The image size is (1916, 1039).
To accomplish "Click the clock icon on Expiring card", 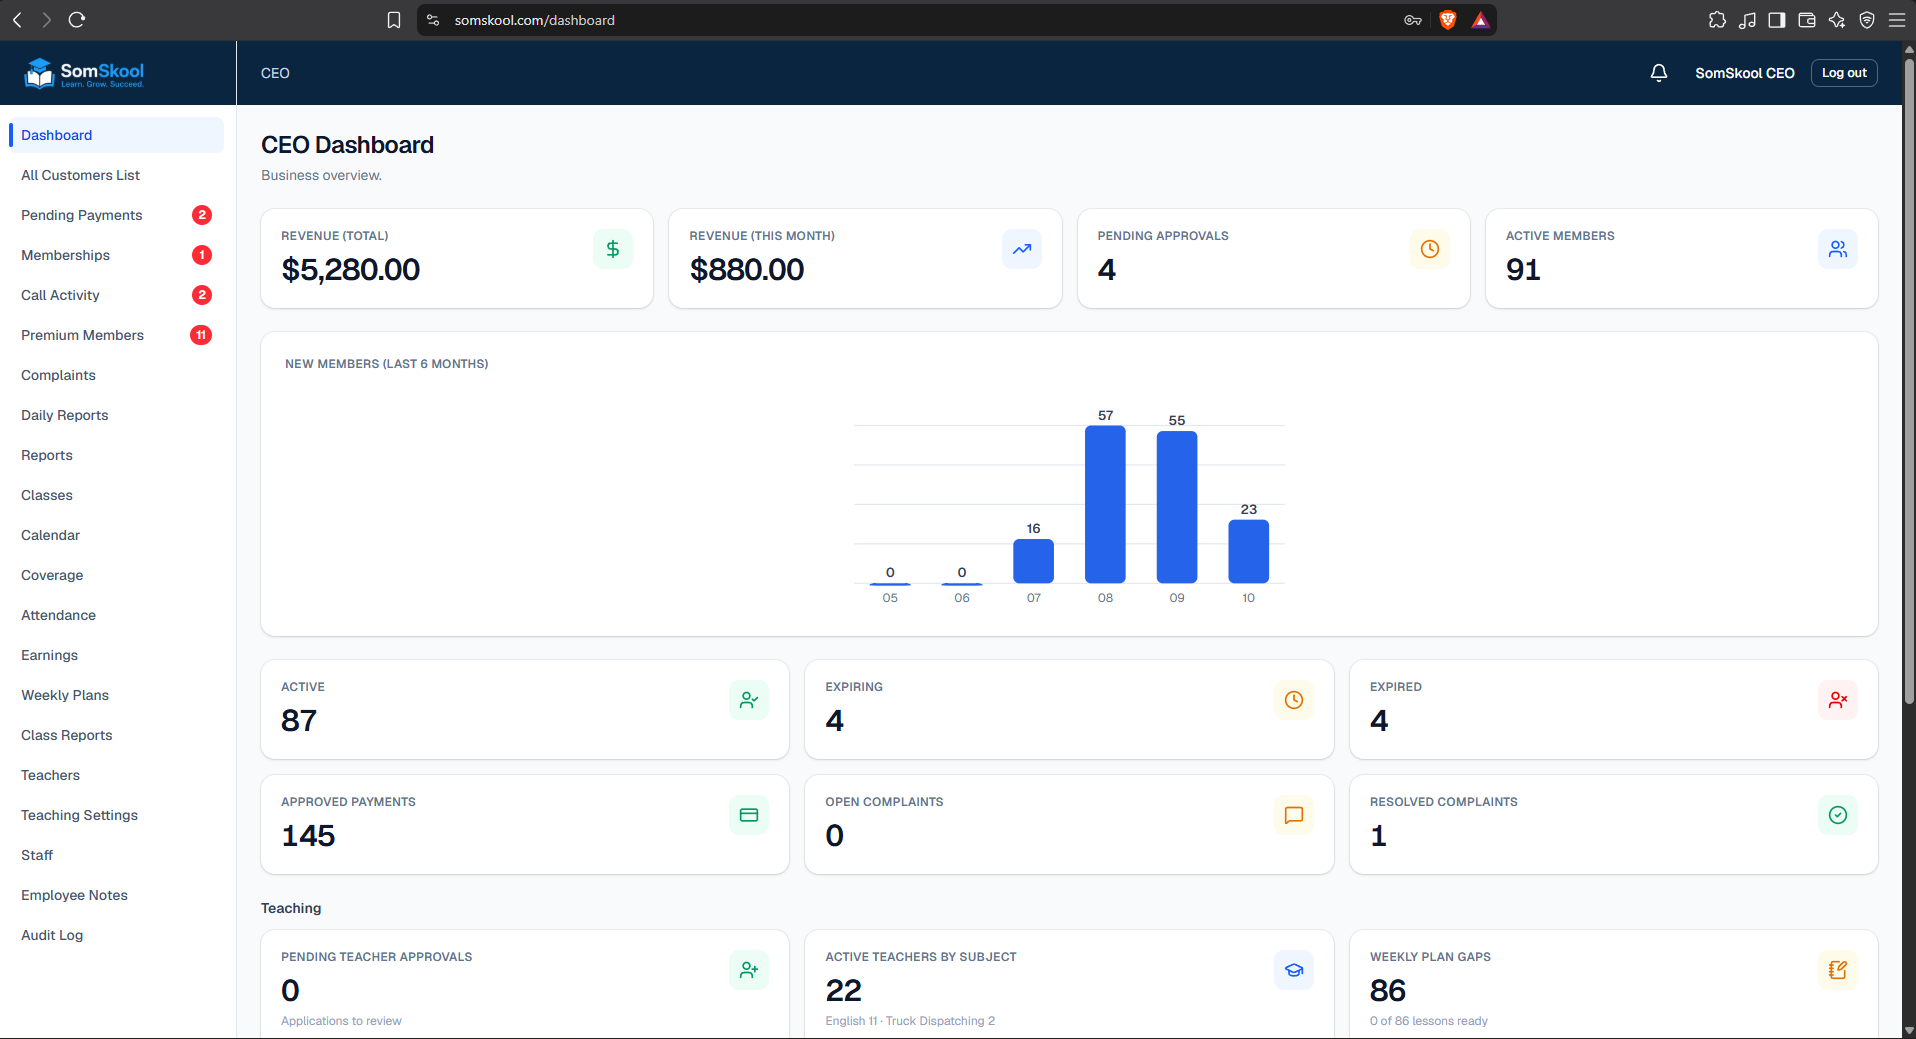I will coord(1294,700).
